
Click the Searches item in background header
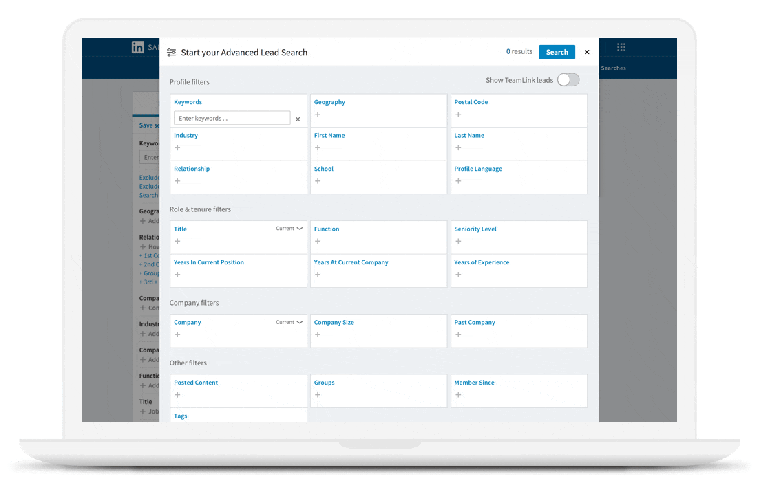coord(613,68)
